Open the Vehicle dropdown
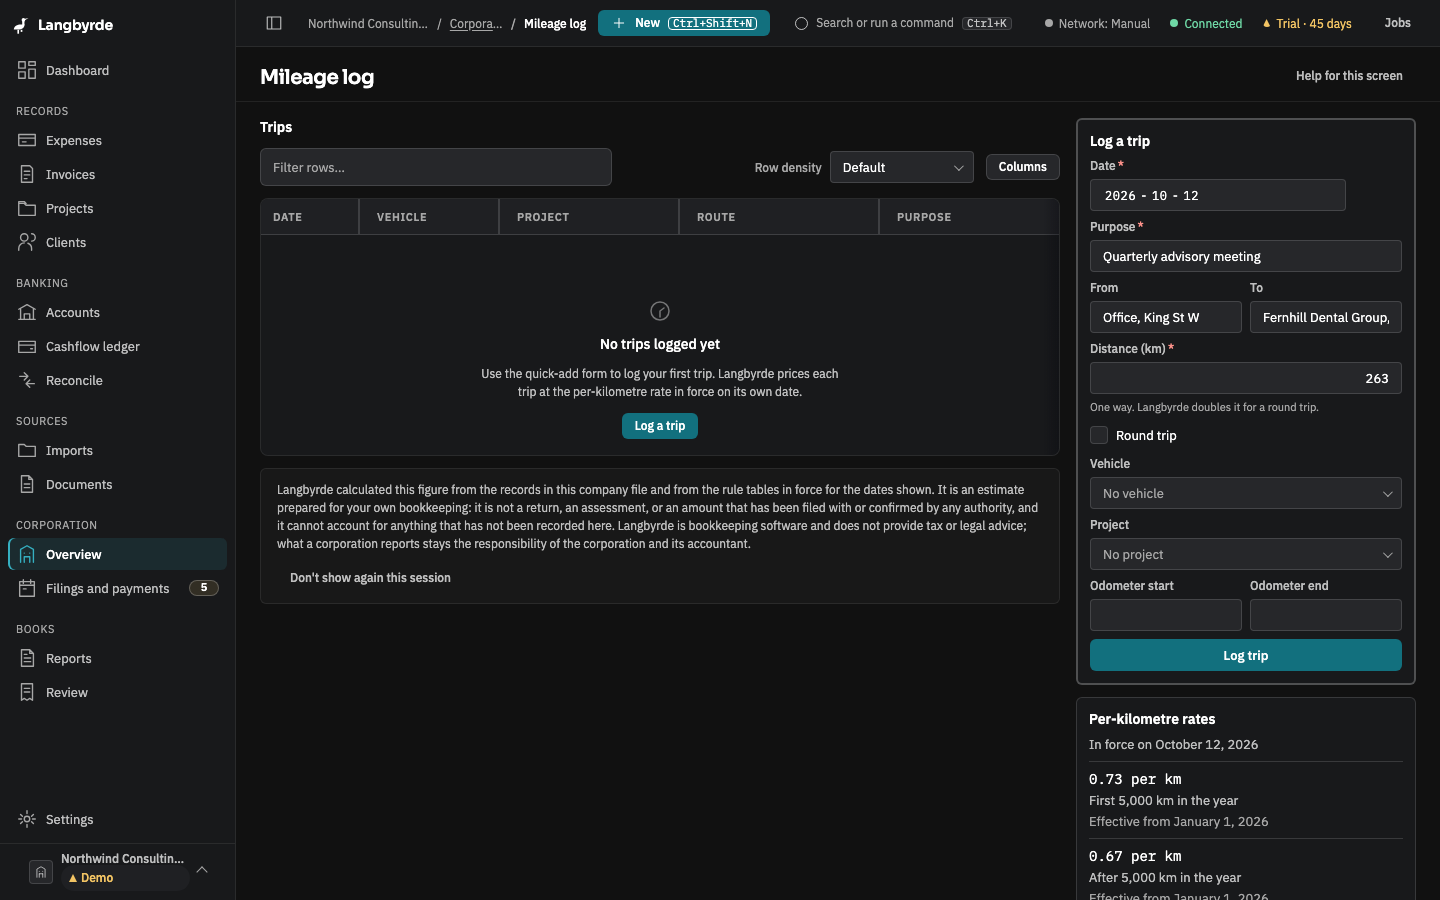The width and height of the screenshot is (1440, 900). pyautogui.click(x=1246, y=493)
